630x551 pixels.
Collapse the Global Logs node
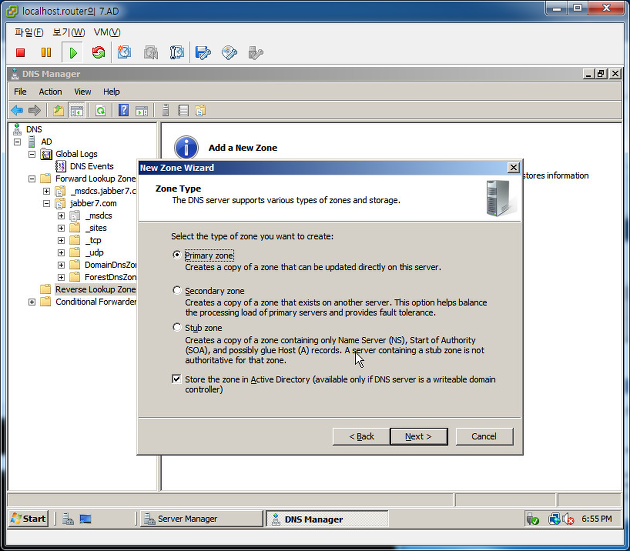click(32, 154)
